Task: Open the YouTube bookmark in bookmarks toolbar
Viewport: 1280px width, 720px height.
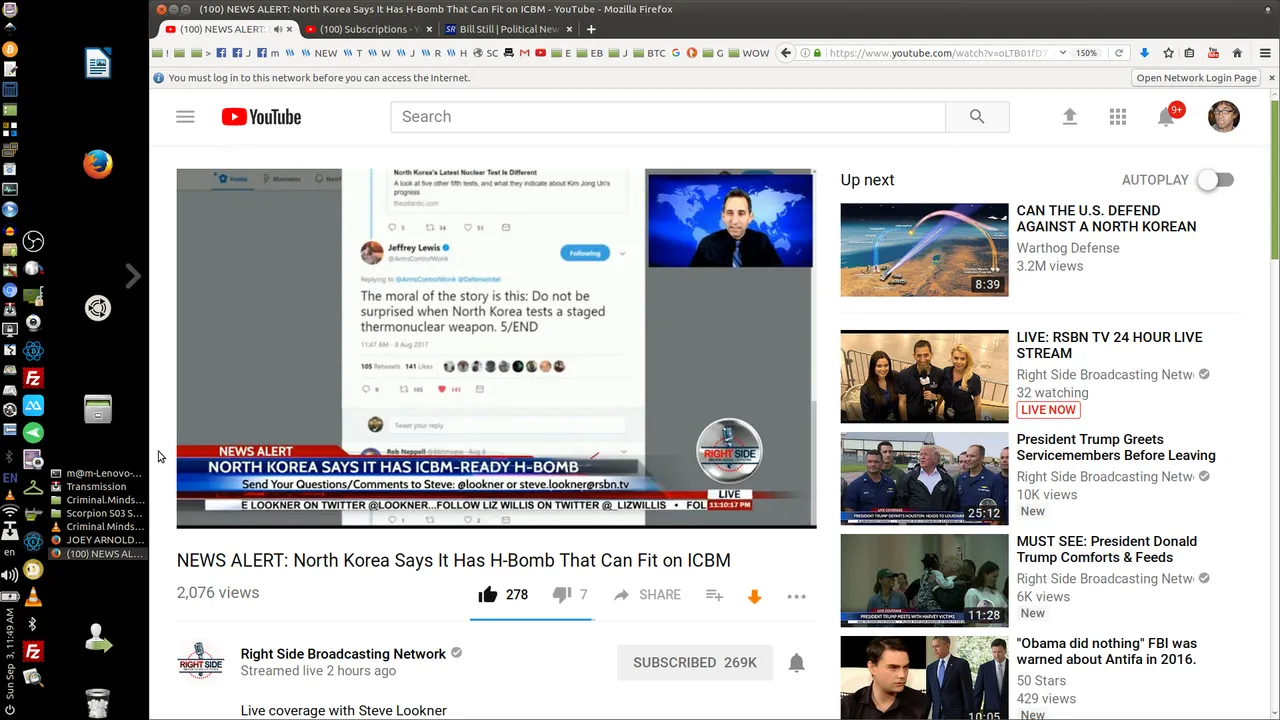Action: click(x=541, y=53)
